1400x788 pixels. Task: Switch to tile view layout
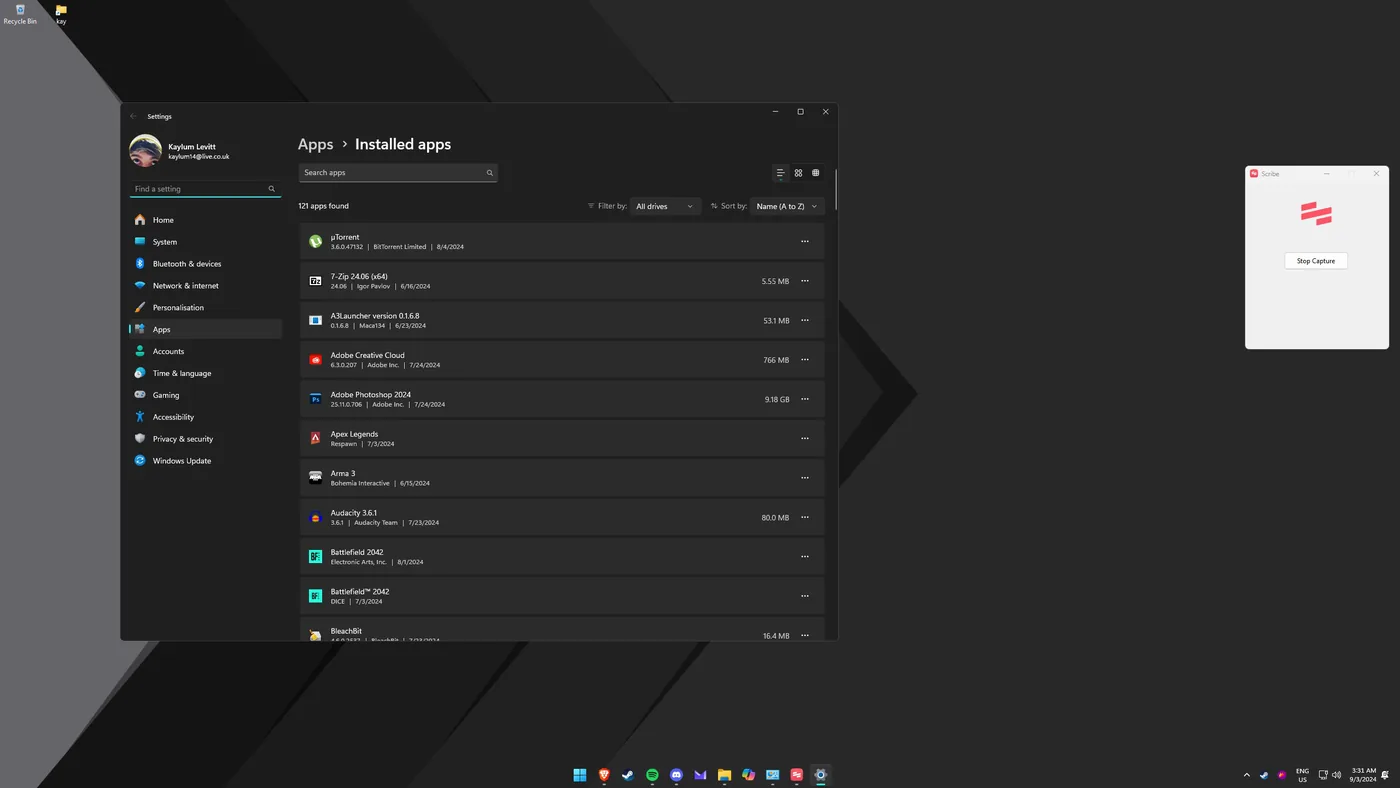coord(815,173)
